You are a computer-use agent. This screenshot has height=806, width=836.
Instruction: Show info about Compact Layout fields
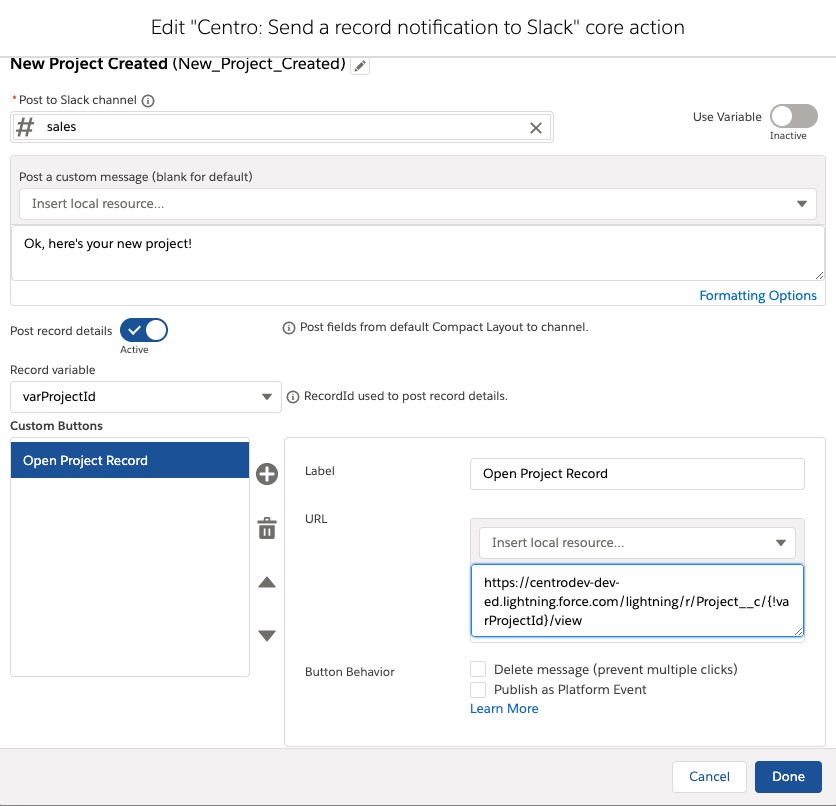[x=288, y=328]
